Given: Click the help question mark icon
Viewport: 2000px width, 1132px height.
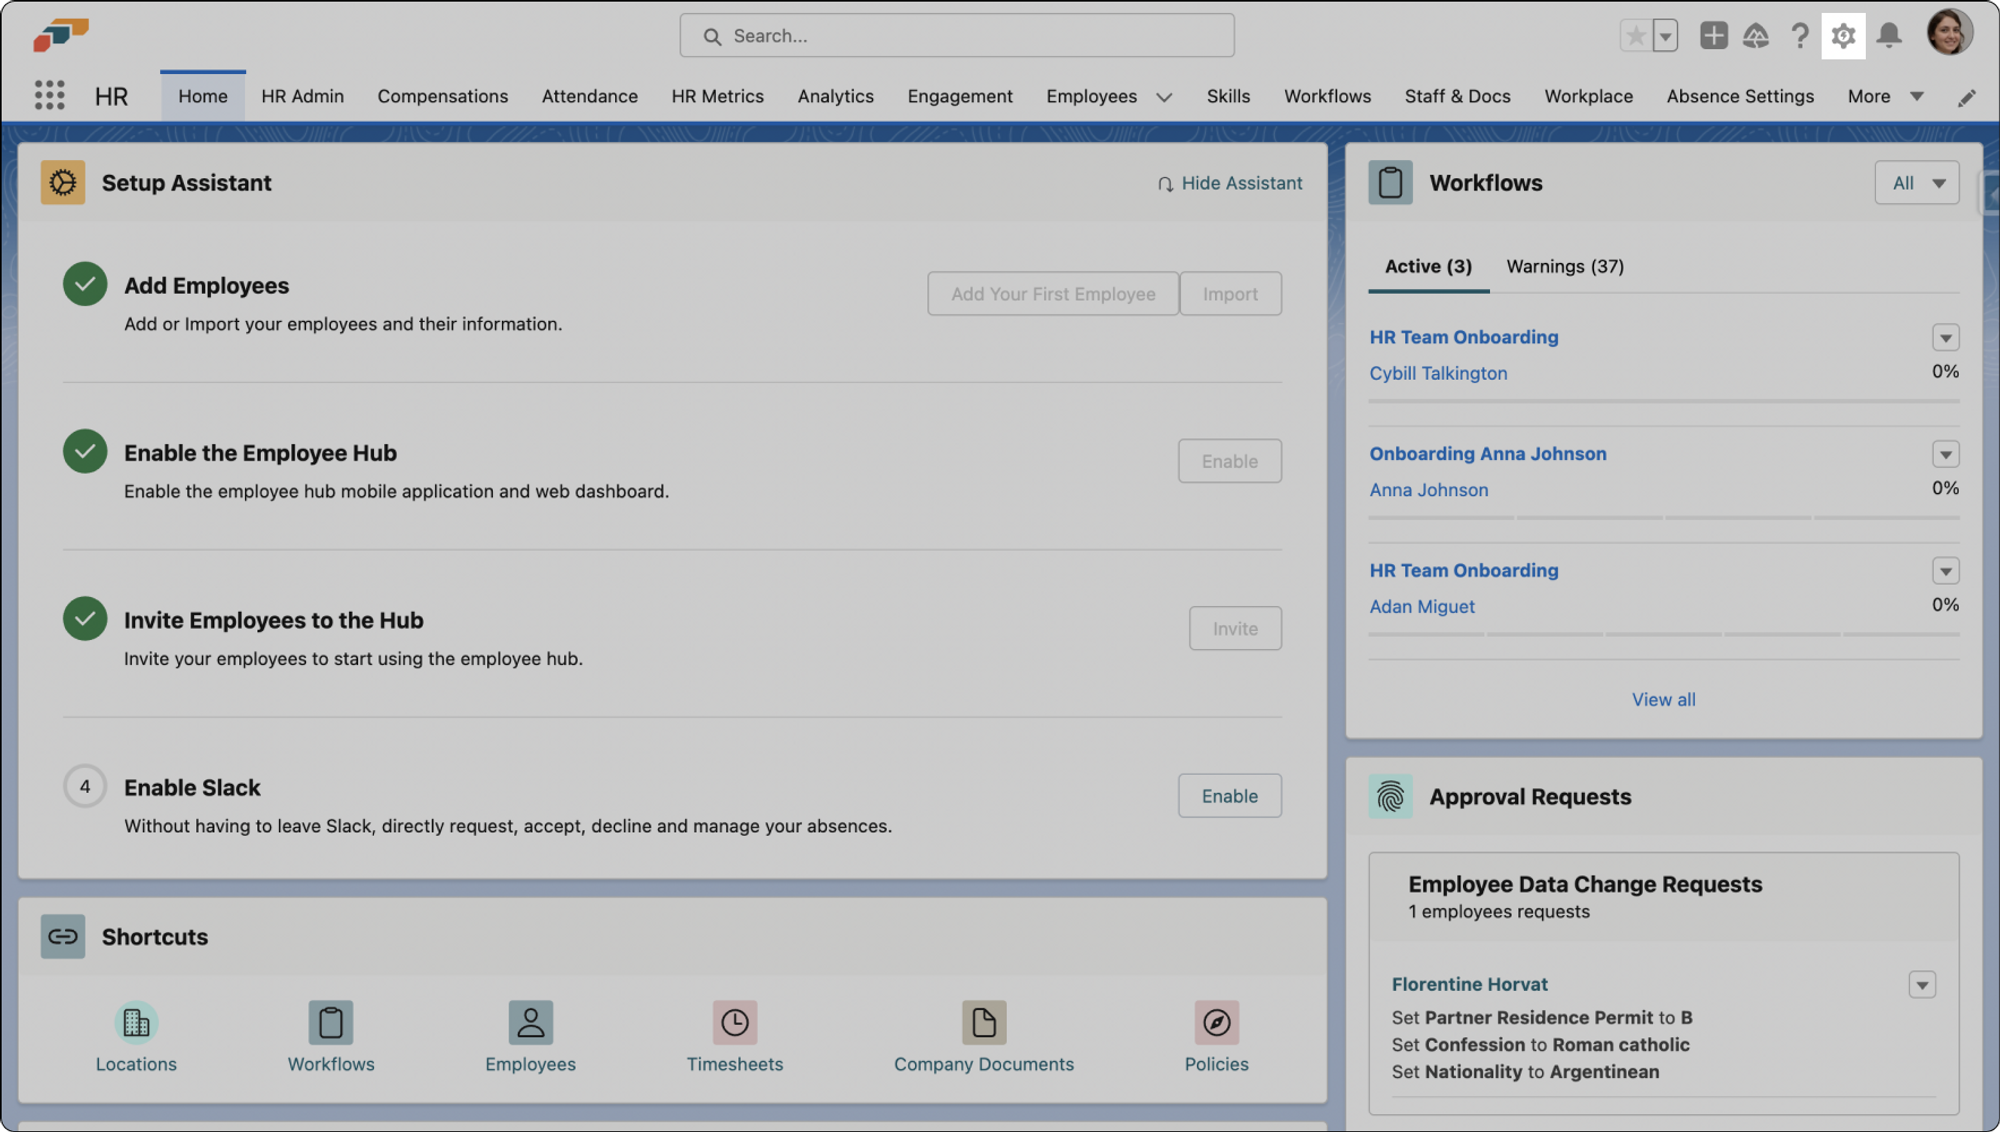Looking at the screenshot, I should click(1799, 36).
